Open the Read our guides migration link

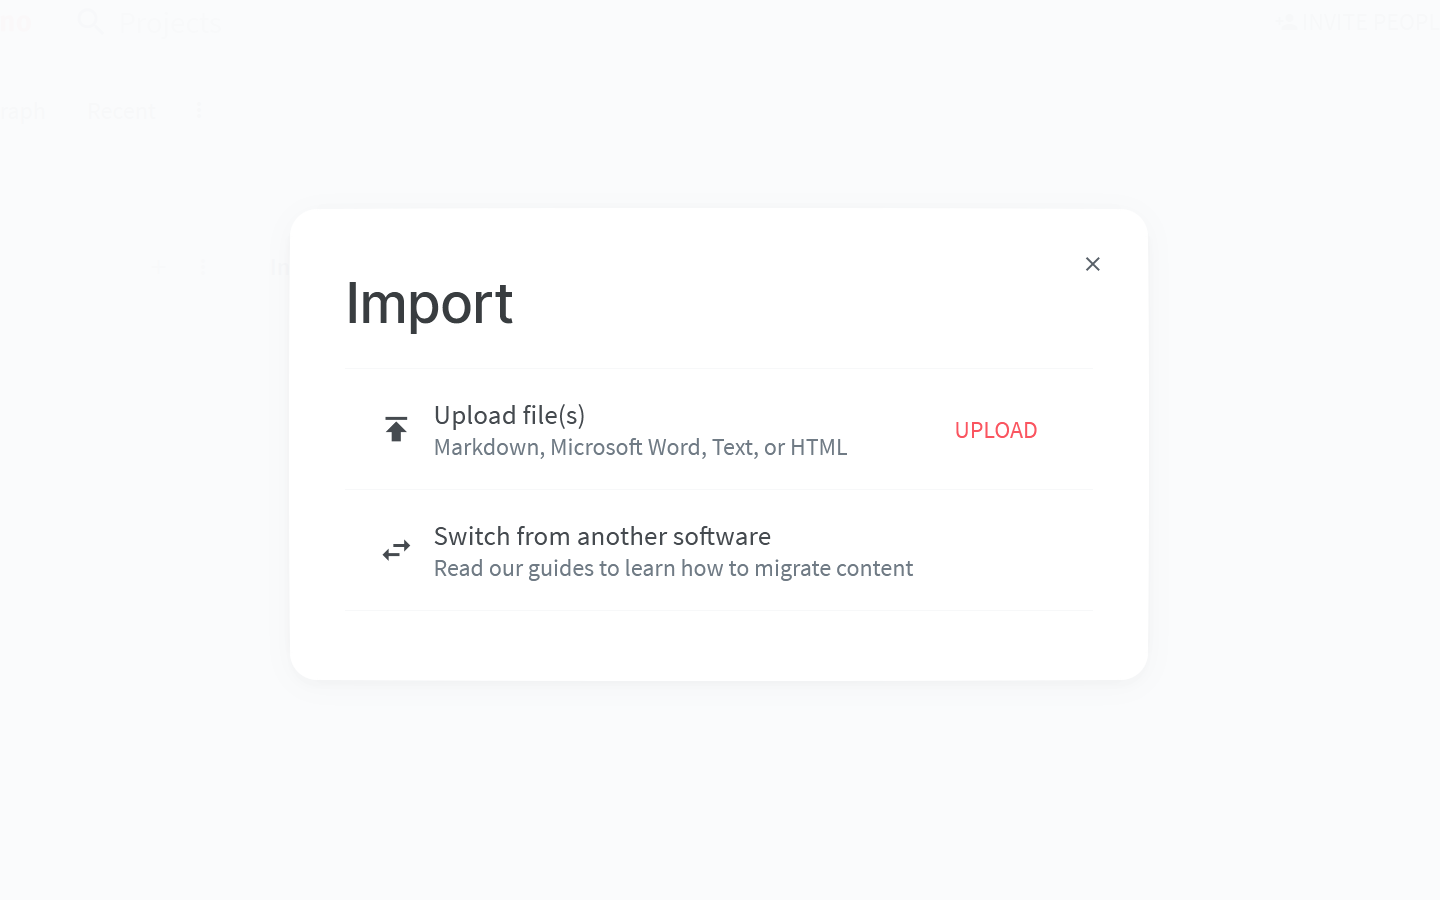point(673,568)
